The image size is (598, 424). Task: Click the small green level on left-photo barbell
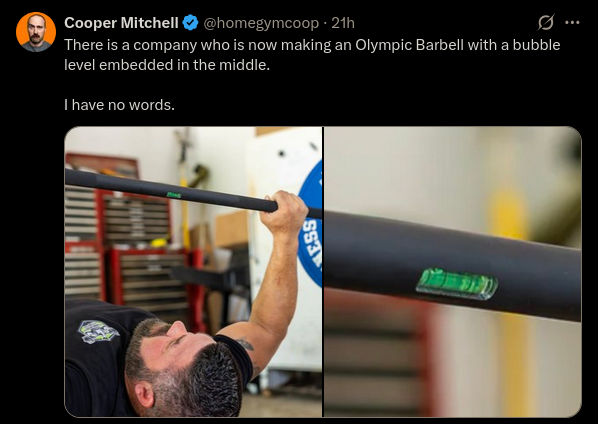[x=174, y=195]
